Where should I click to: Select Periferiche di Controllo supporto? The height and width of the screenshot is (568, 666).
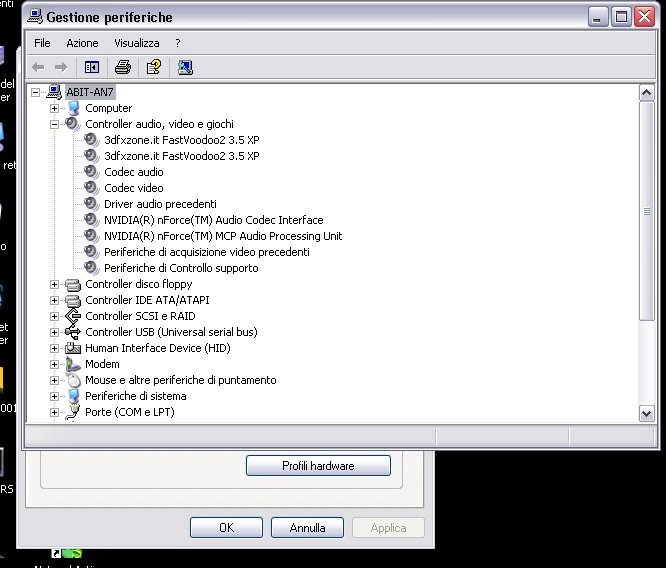coord(181,268)
